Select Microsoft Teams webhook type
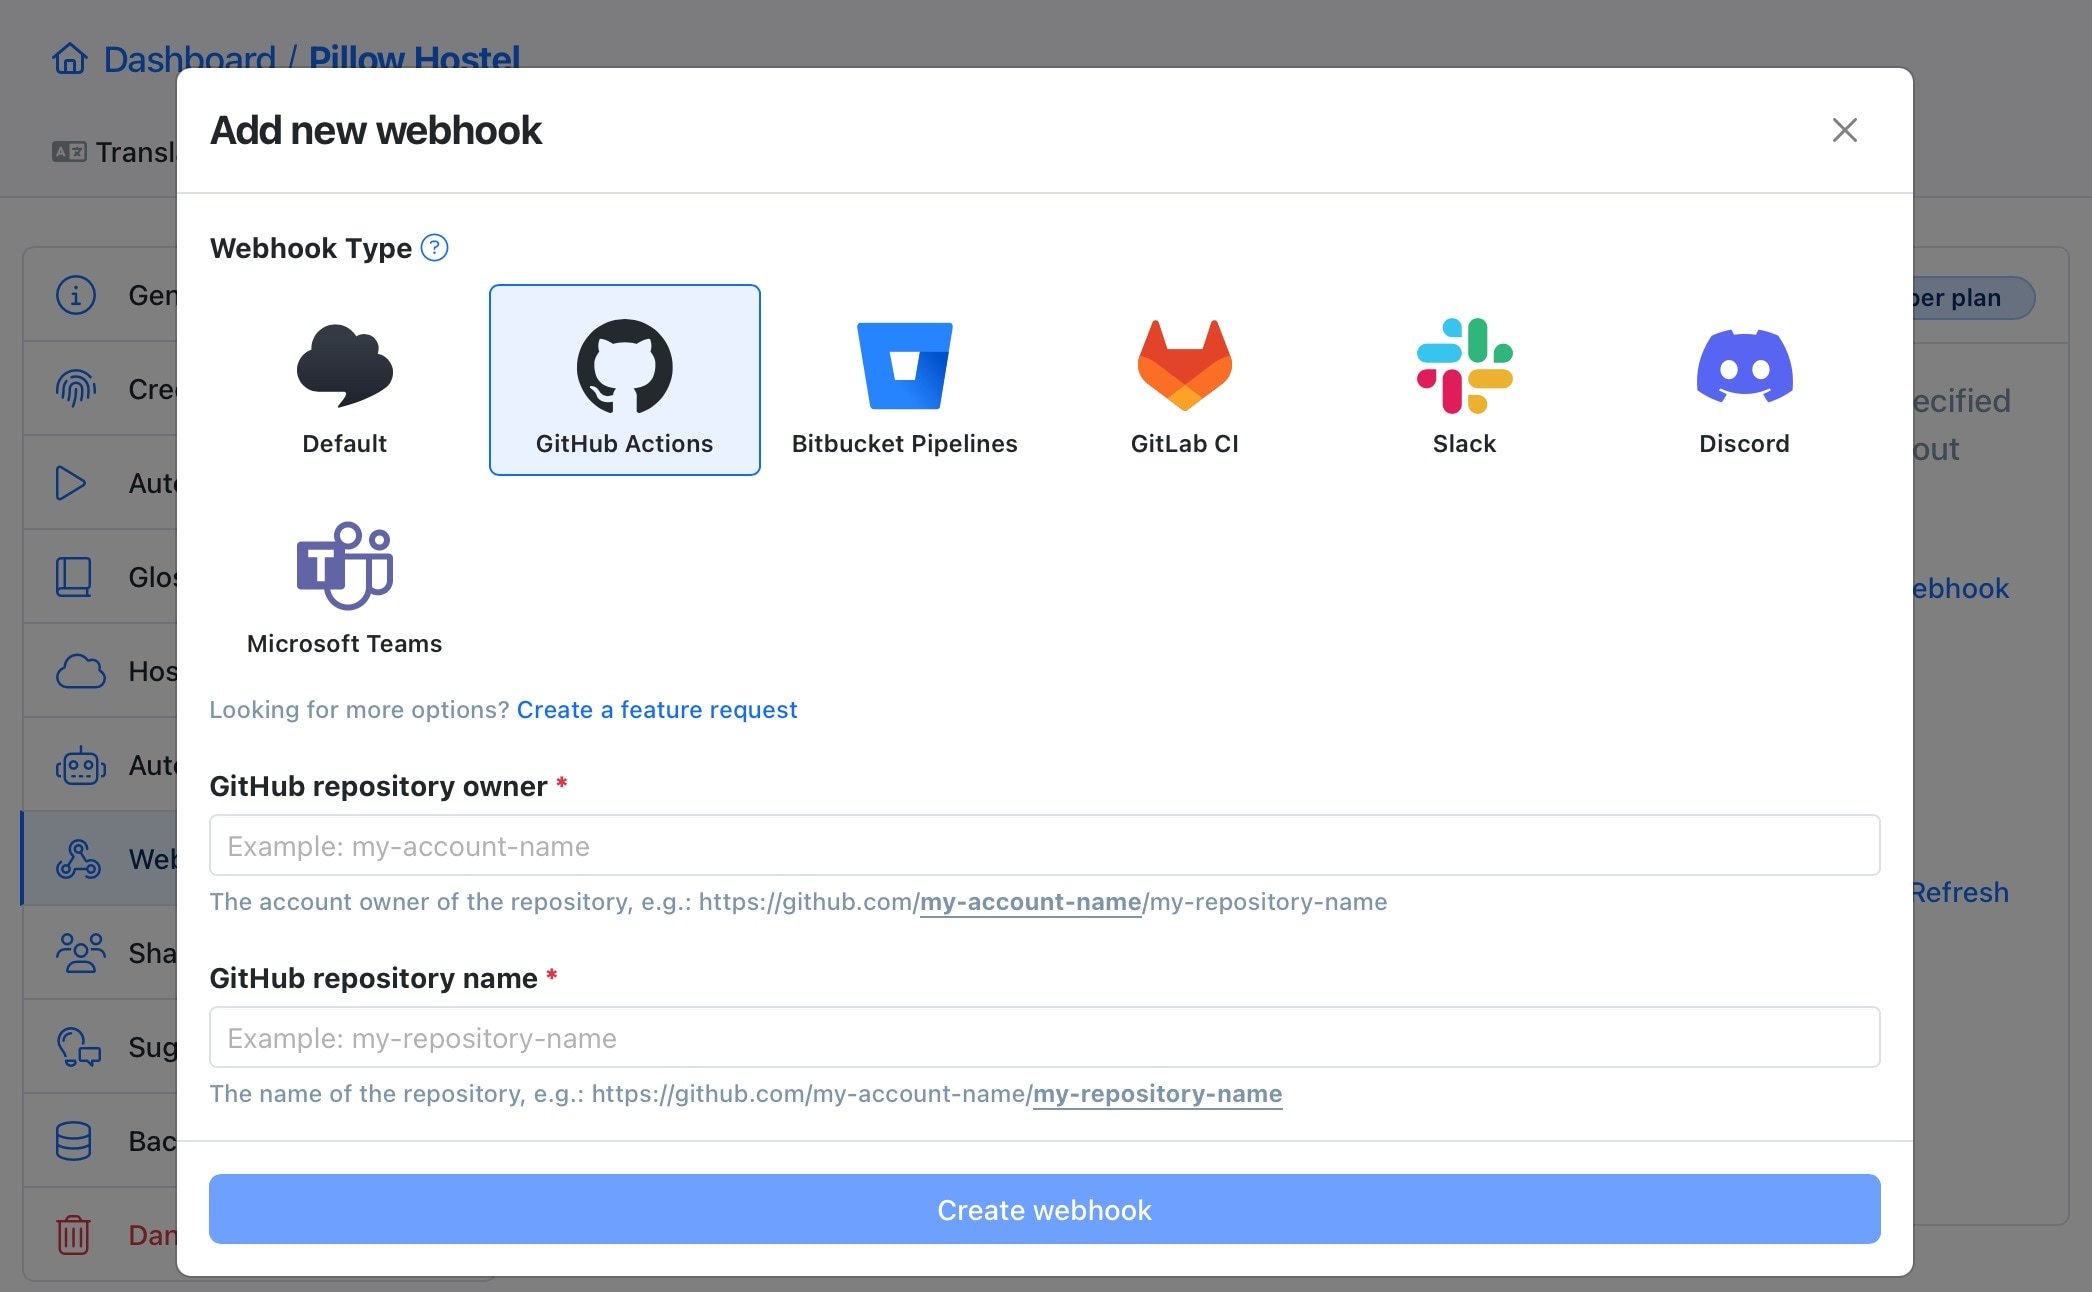2092x1292 pixels. tap(344, 582)
